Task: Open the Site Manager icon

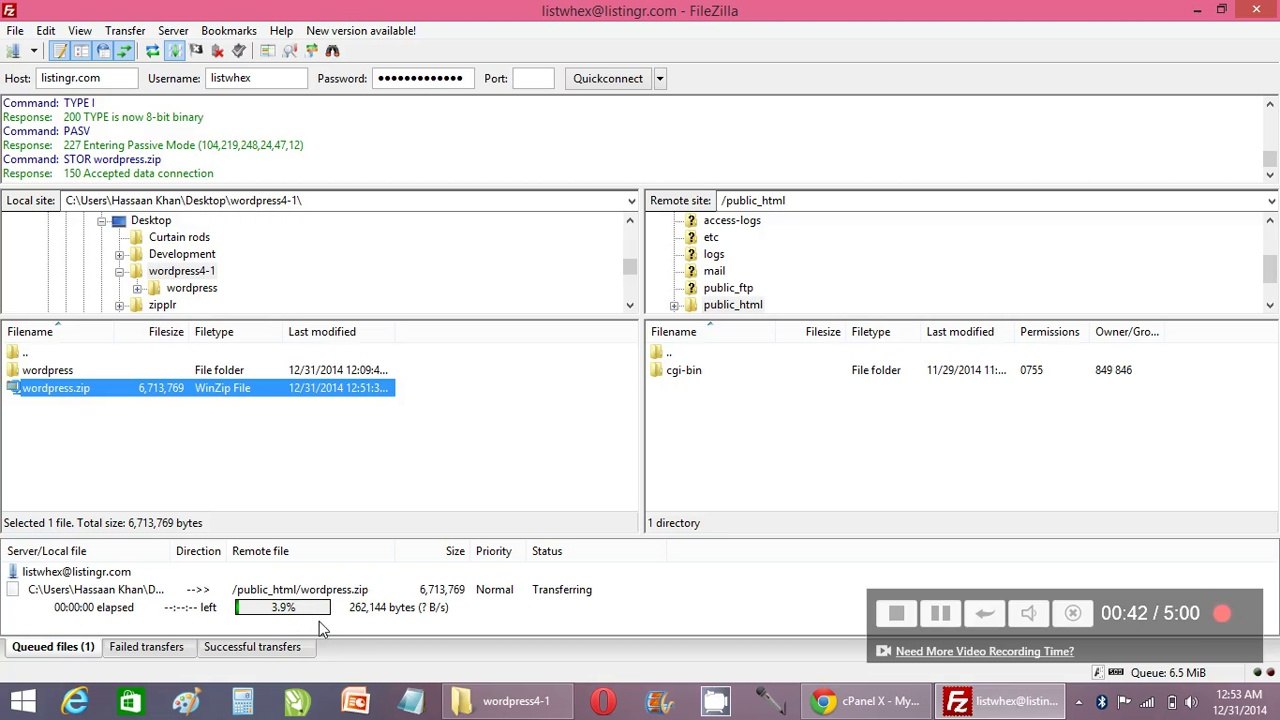Action: [x=13, y=51]
